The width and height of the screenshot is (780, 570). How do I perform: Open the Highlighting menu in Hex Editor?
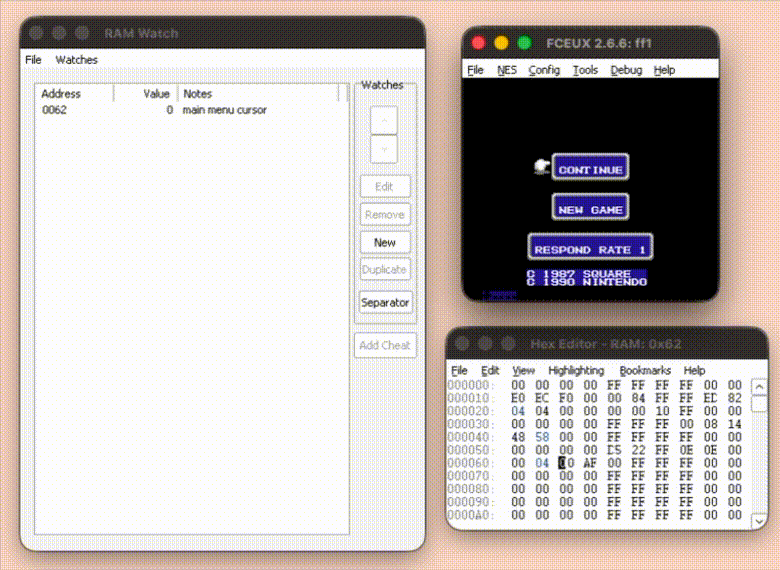click(x=576, y=371)
